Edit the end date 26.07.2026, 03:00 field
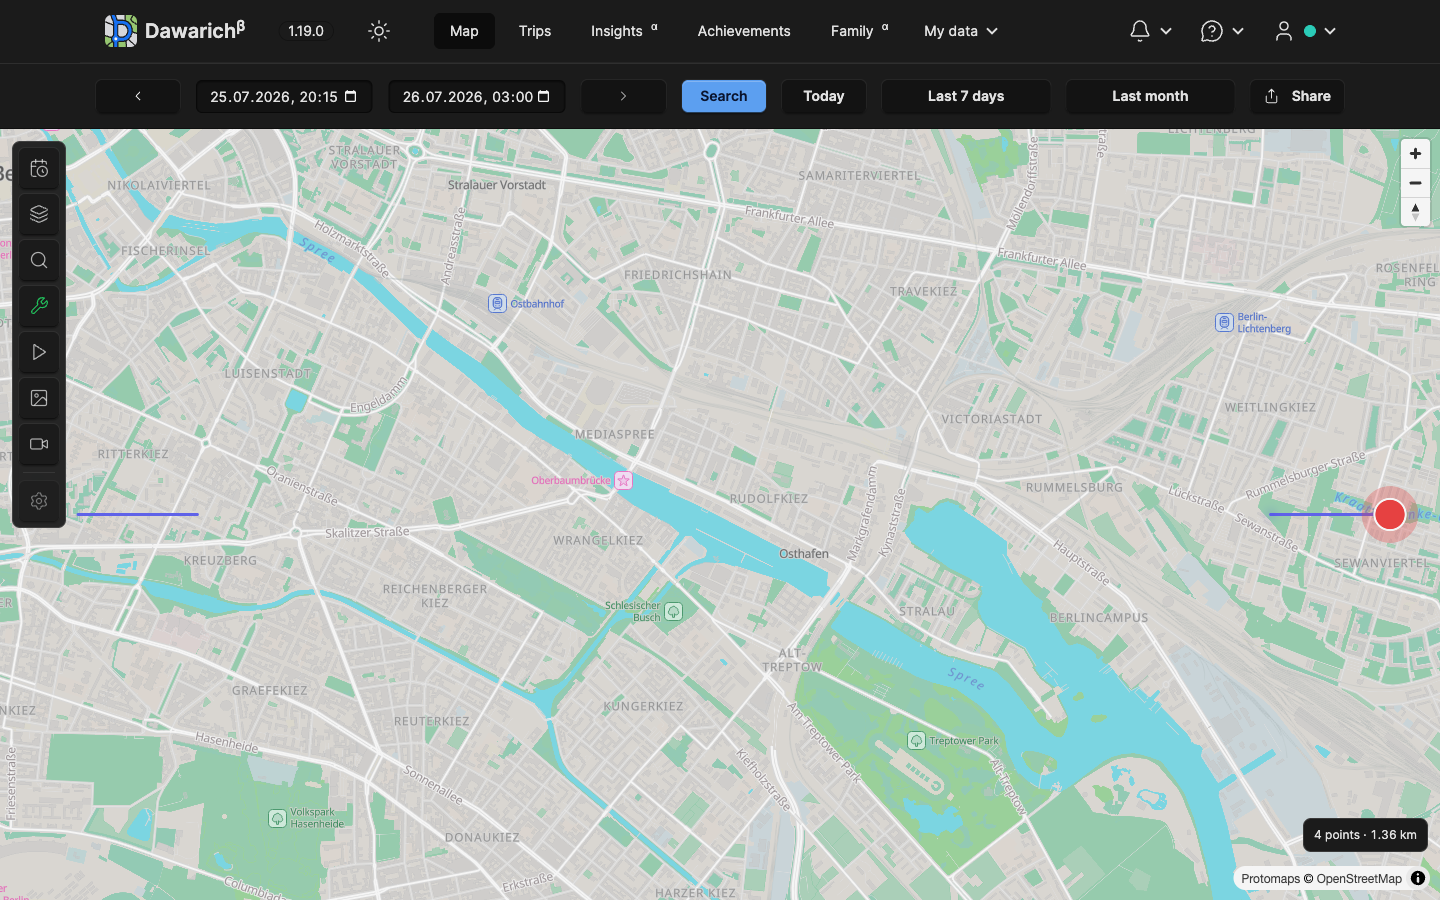Viewport: 1440px width, 900px height. coord(477,96)
